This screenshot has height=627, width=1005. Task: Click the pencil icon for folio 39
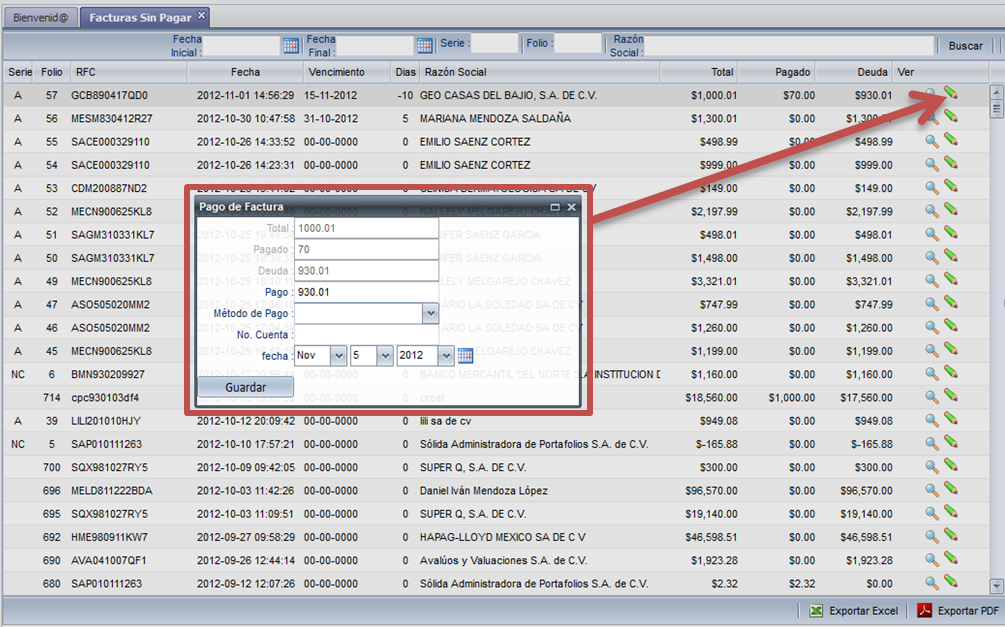(950, 420)
